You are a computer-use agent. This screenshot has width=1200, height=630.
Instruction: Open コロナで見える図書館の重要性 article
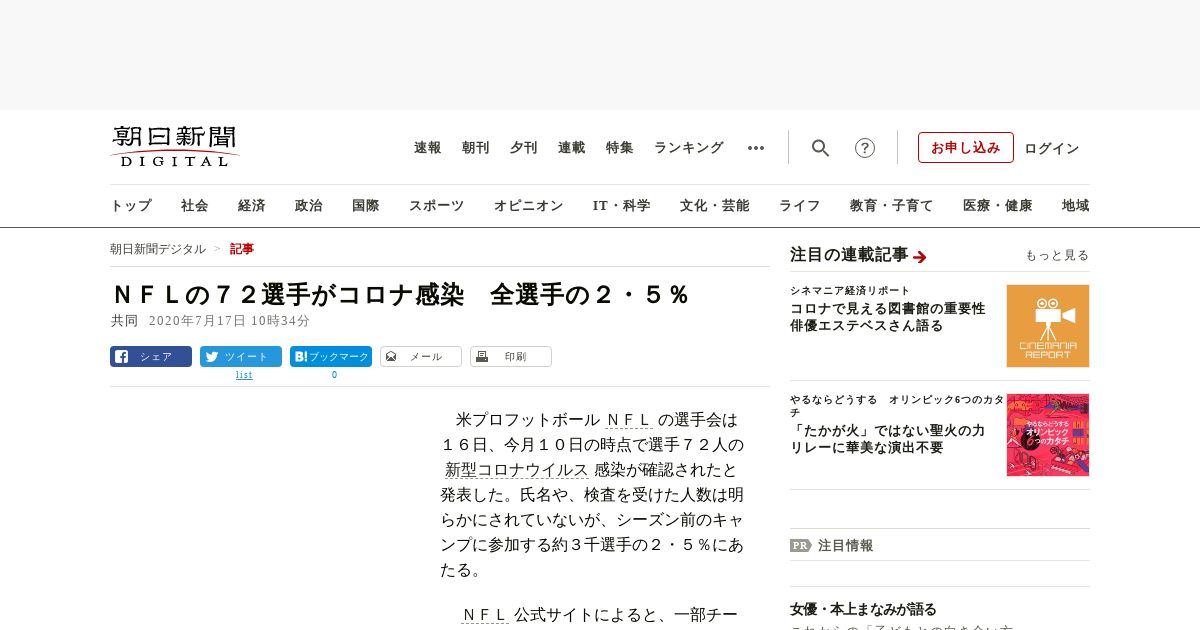(x=888, y=317)
